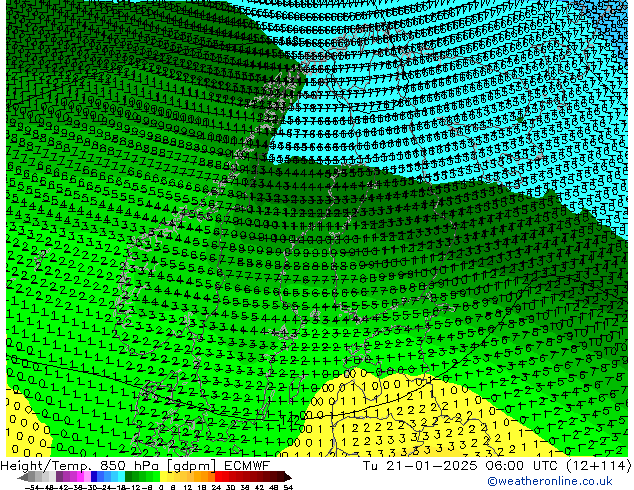Click the '42' positive legend scale value

point(260,488)
